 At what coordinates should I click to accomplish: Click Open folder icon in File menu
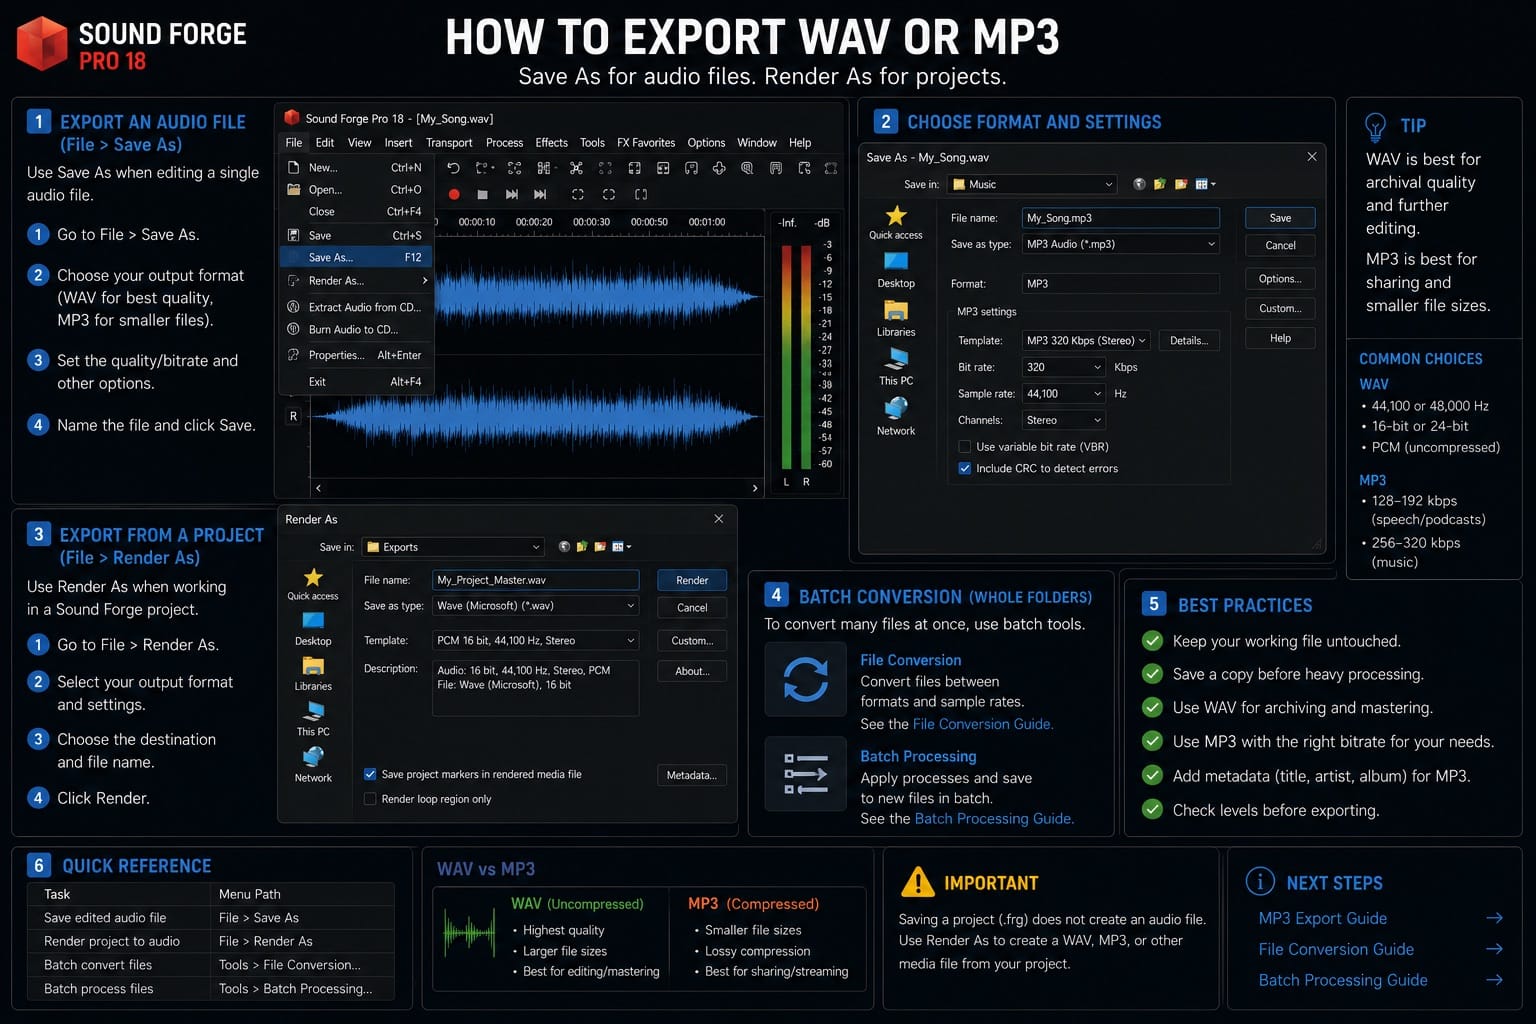[293, 189]
